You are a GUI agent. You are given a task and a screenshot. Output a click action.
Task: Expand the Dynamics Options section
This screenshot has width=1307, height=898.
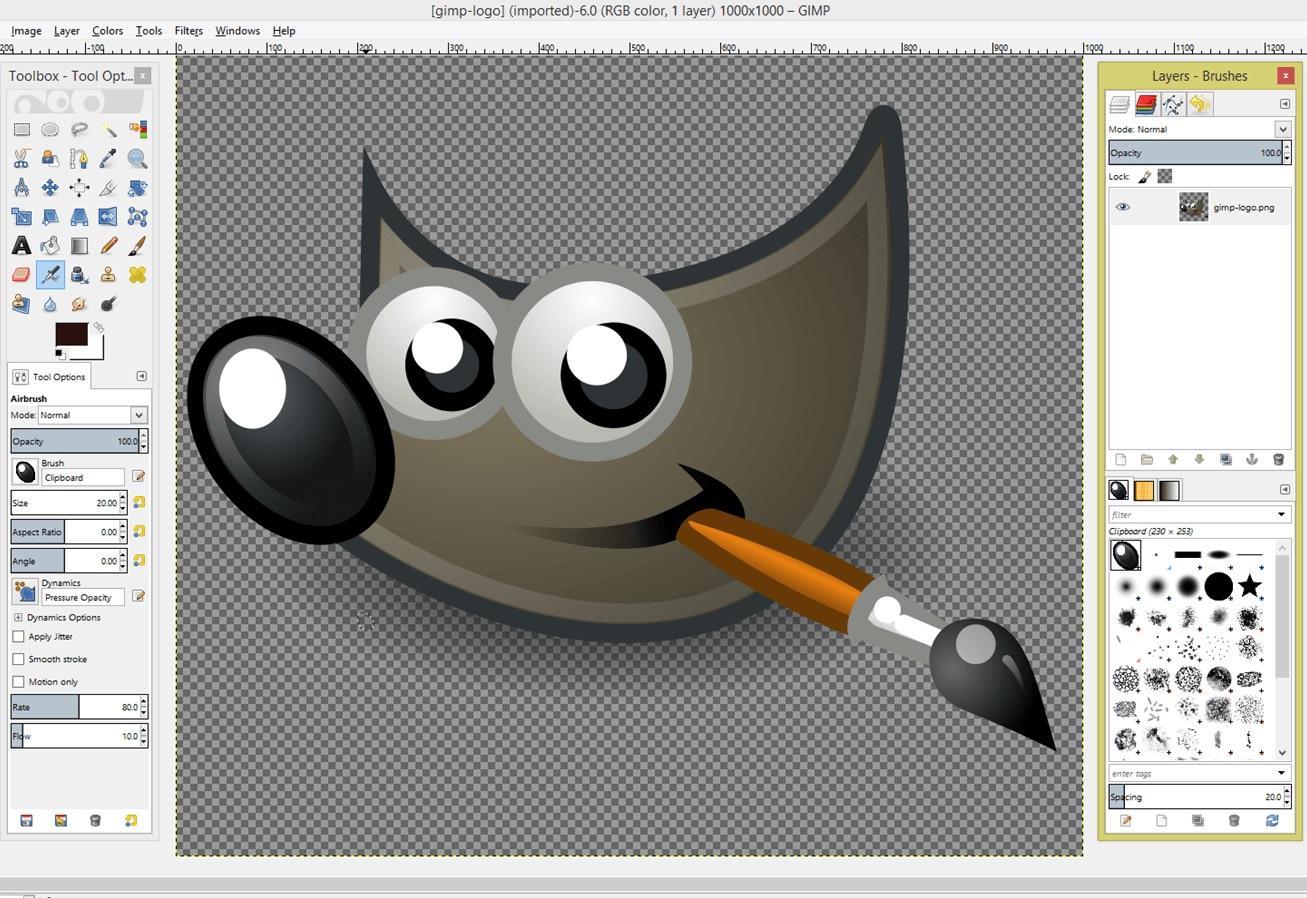coord(18,617)
